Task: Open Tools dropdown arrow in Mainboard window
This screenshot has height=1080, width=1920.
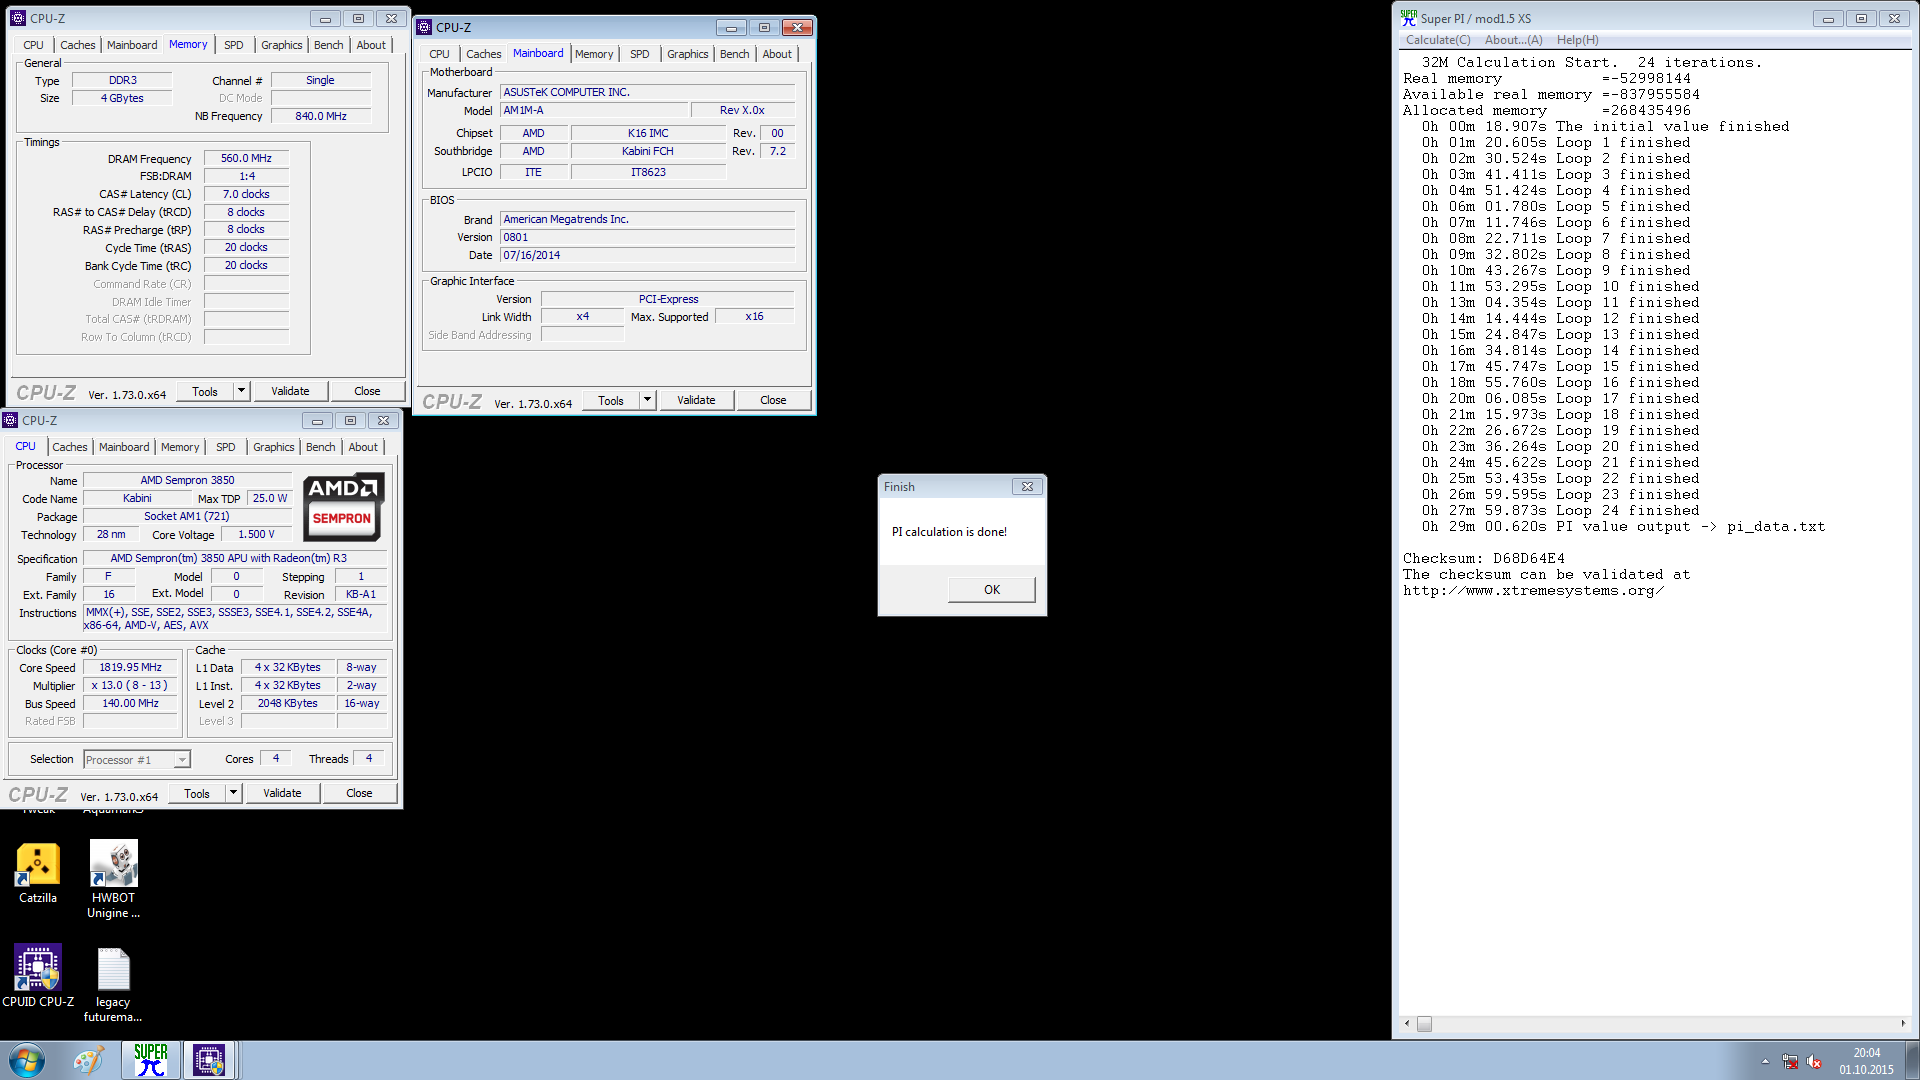Action: tap(647, 400)
